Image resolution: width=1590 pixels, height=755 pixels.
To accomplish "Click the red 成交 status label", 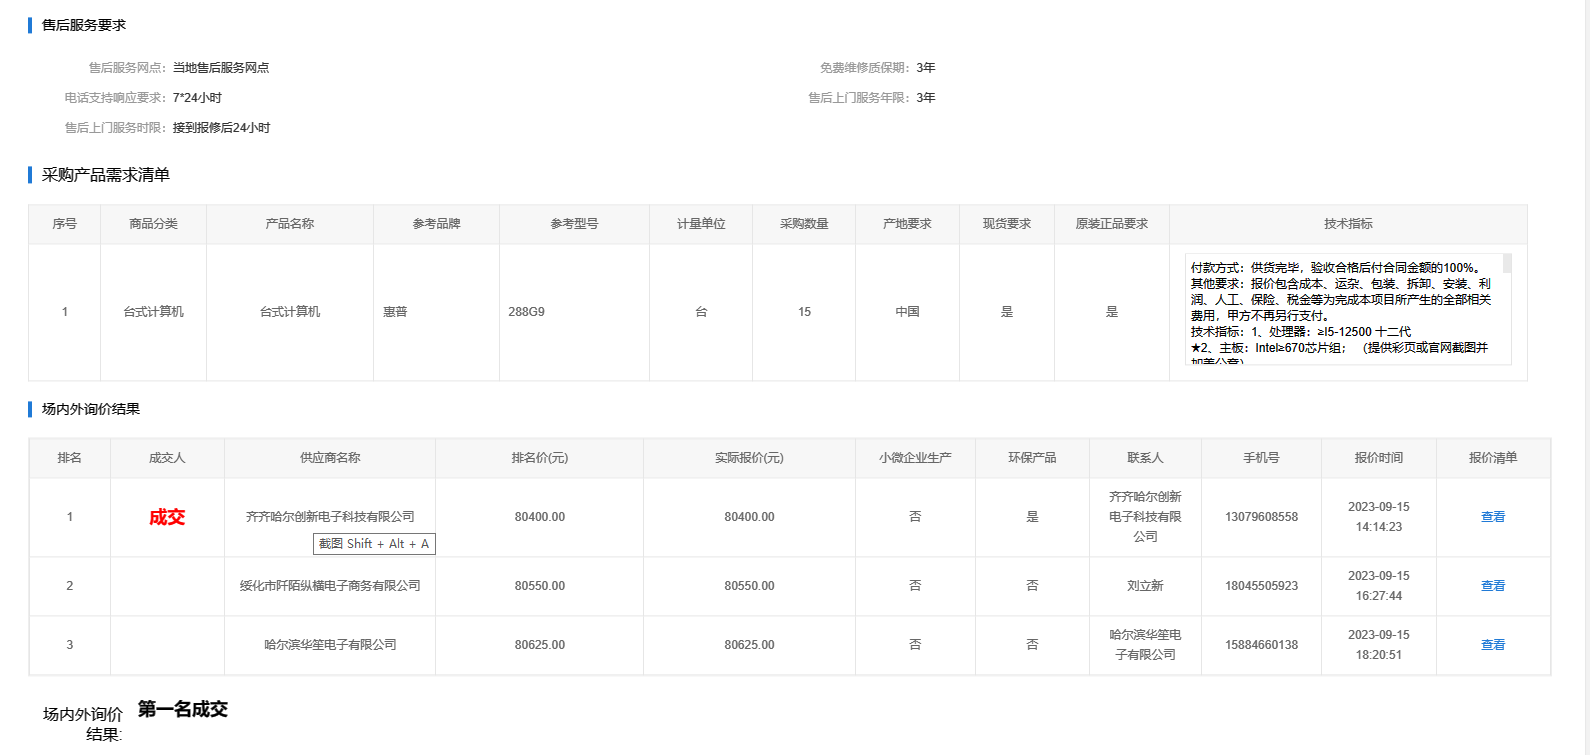I will click(x=167, y=517).
